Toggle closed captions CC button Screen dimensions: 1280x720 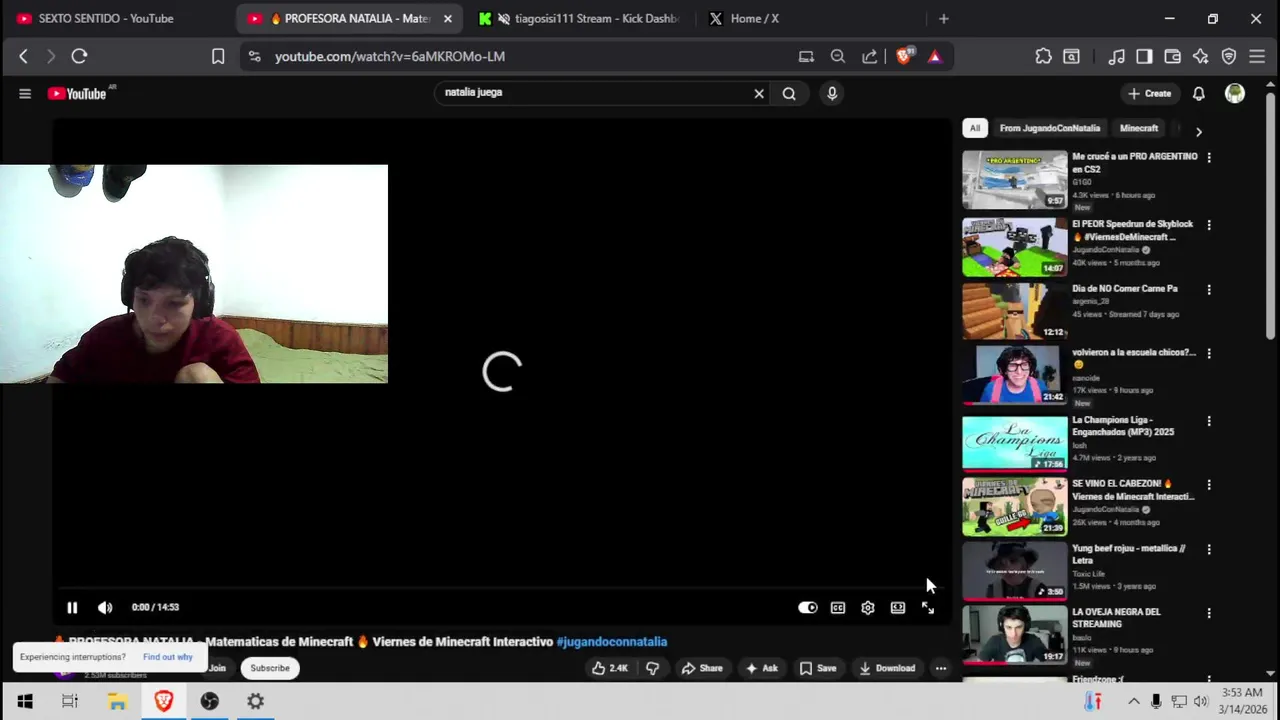(838, 607)
